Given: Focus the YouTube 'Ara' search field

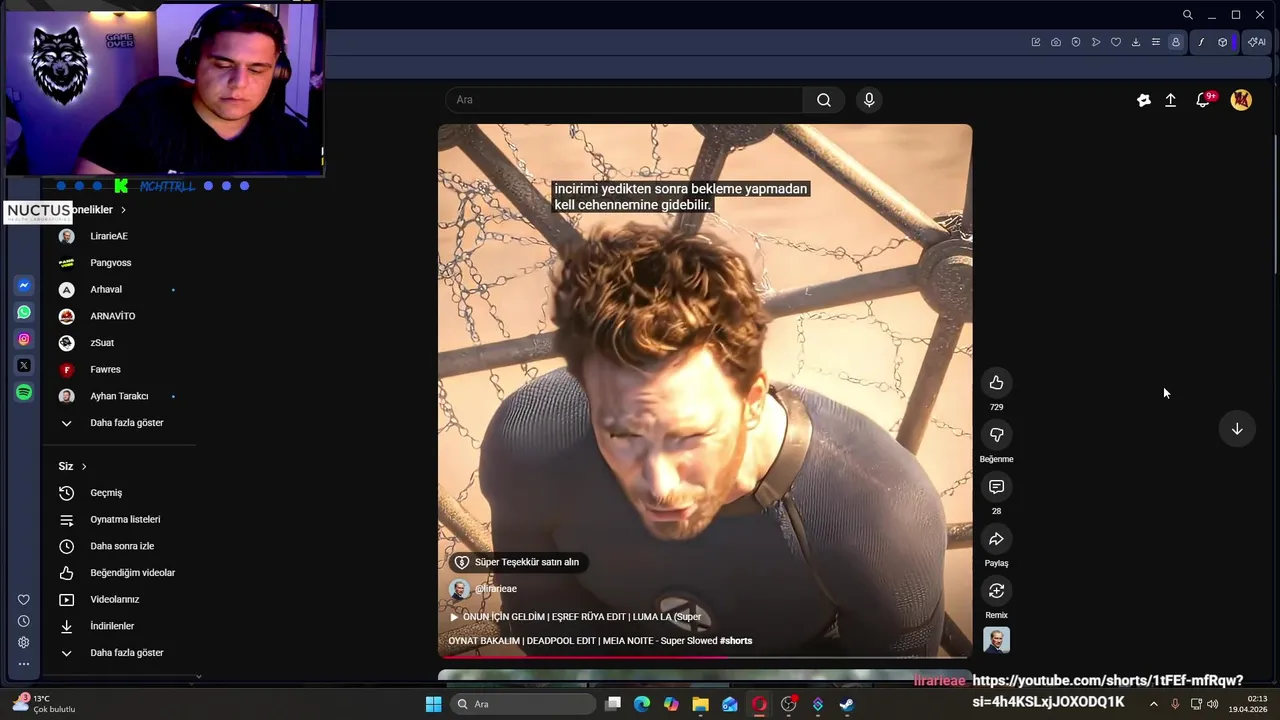Looking at the screenshot, I should point(624,100).
